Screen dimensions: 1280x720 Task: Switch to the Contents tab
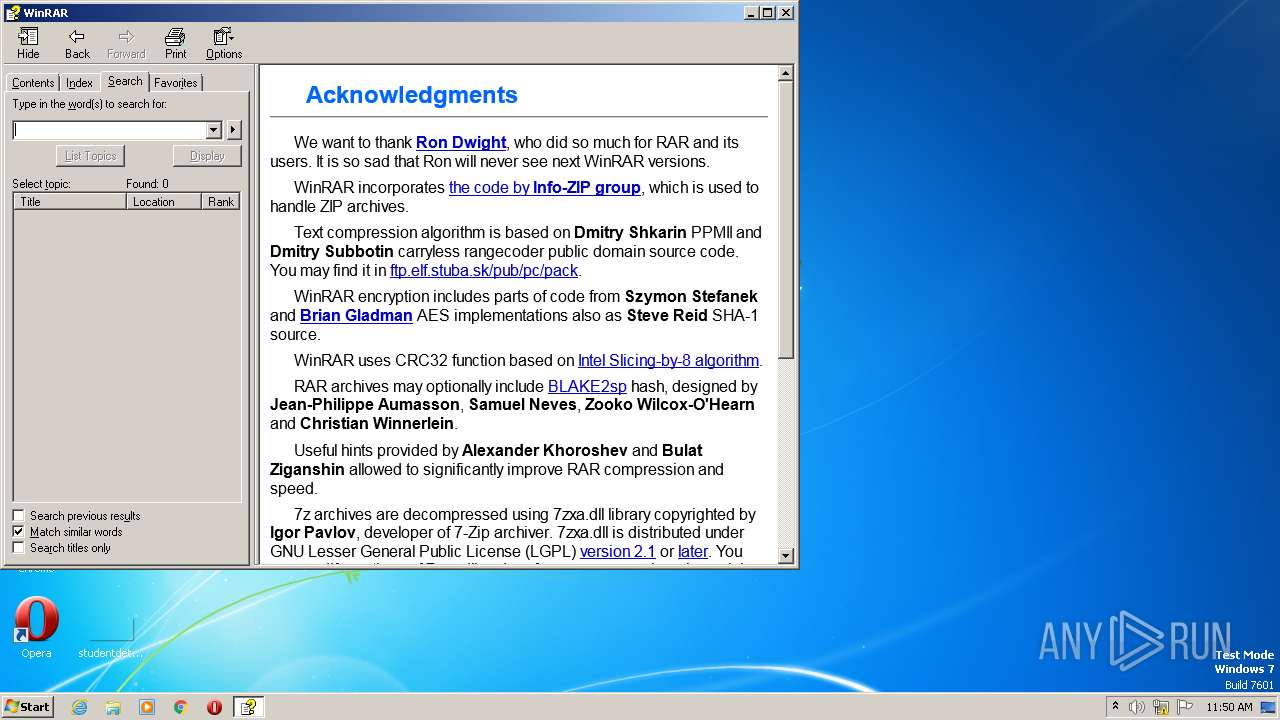click(33, 83)
